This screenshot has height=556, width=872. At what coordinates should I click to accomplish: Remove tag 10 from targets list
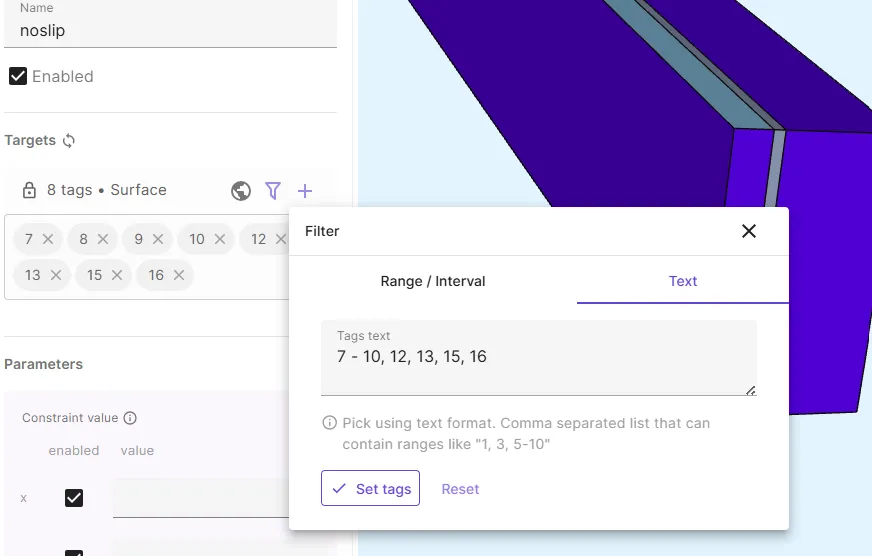(x=219, y=239)
